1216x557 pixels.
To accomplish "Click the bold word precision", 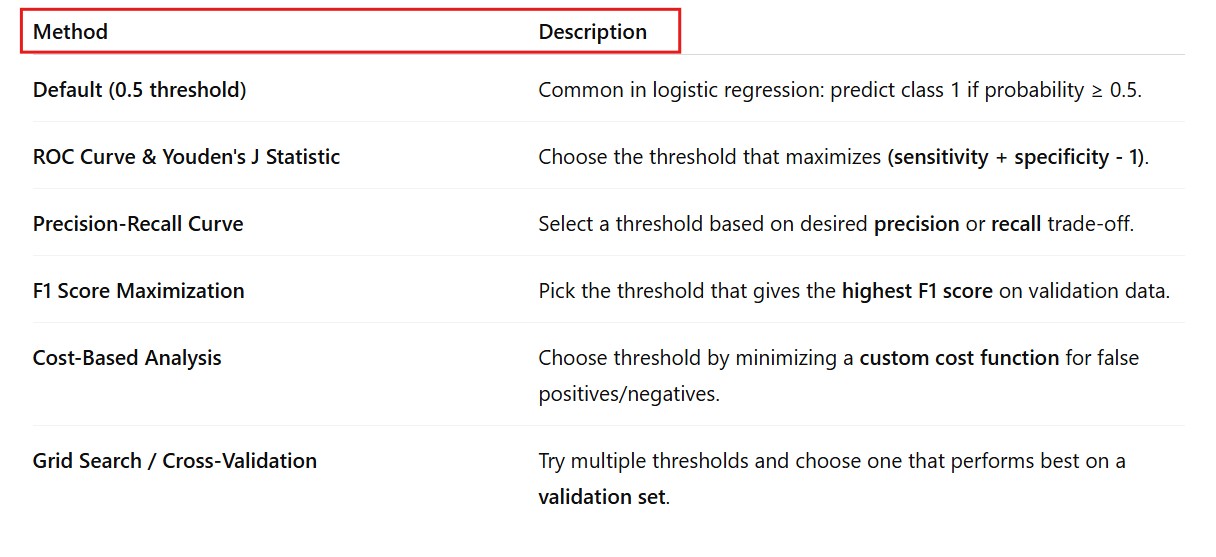I will pos(916,224).
